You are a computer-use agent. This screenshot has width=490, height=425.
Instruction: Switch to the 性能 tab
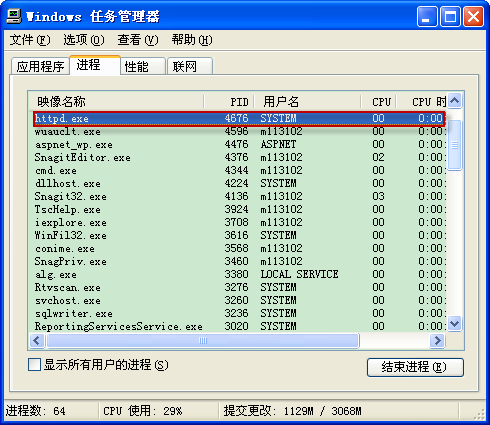pos(143,66)
